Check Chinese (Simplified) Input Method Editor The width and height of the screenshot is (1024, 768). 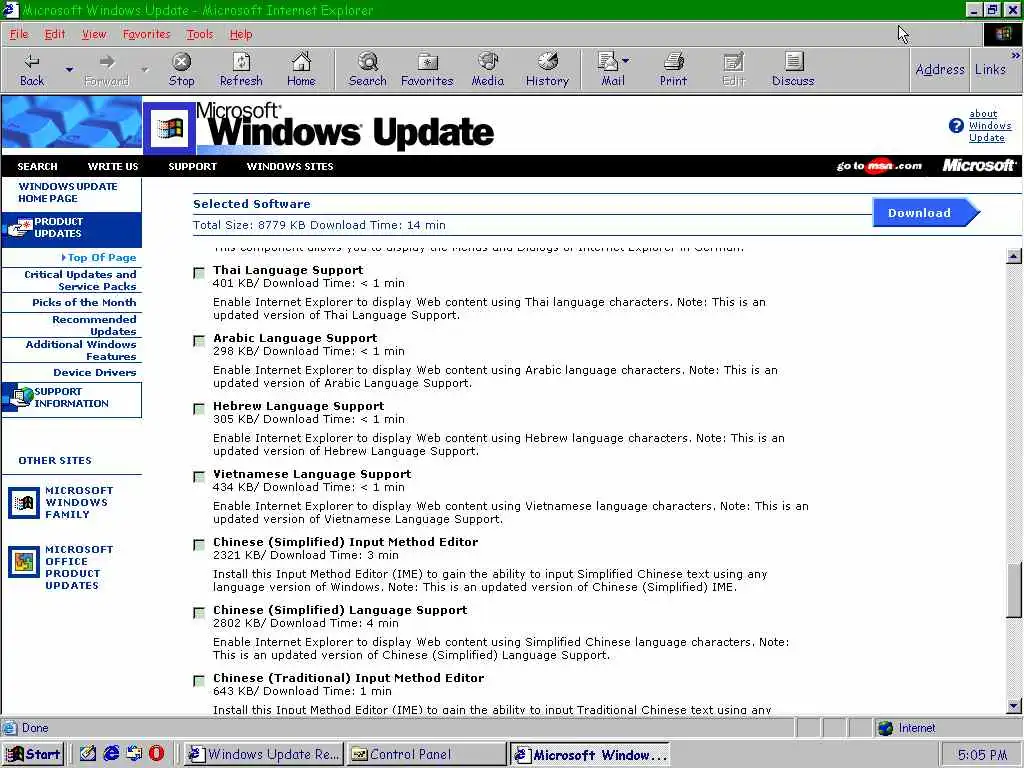[x=199, y=545]
